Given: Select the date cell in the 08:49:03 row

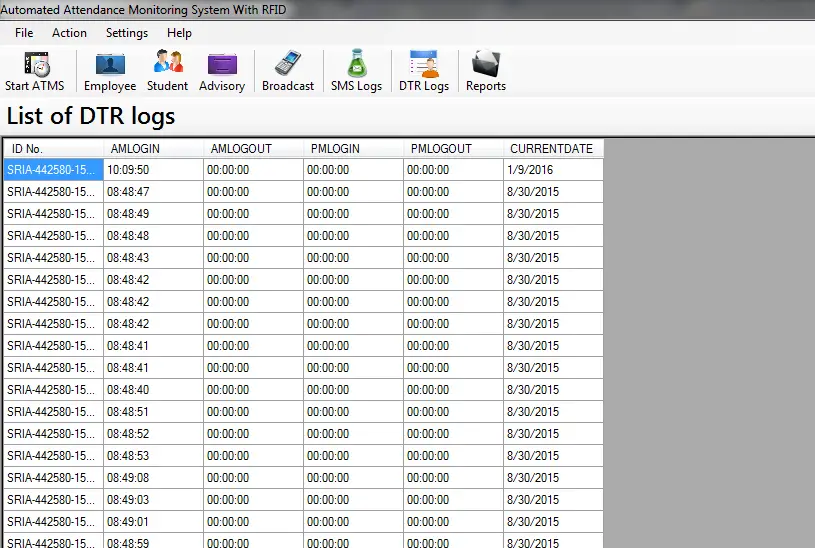Looking at the screenshot, I should pyautogui.click(x=553, y=500).
